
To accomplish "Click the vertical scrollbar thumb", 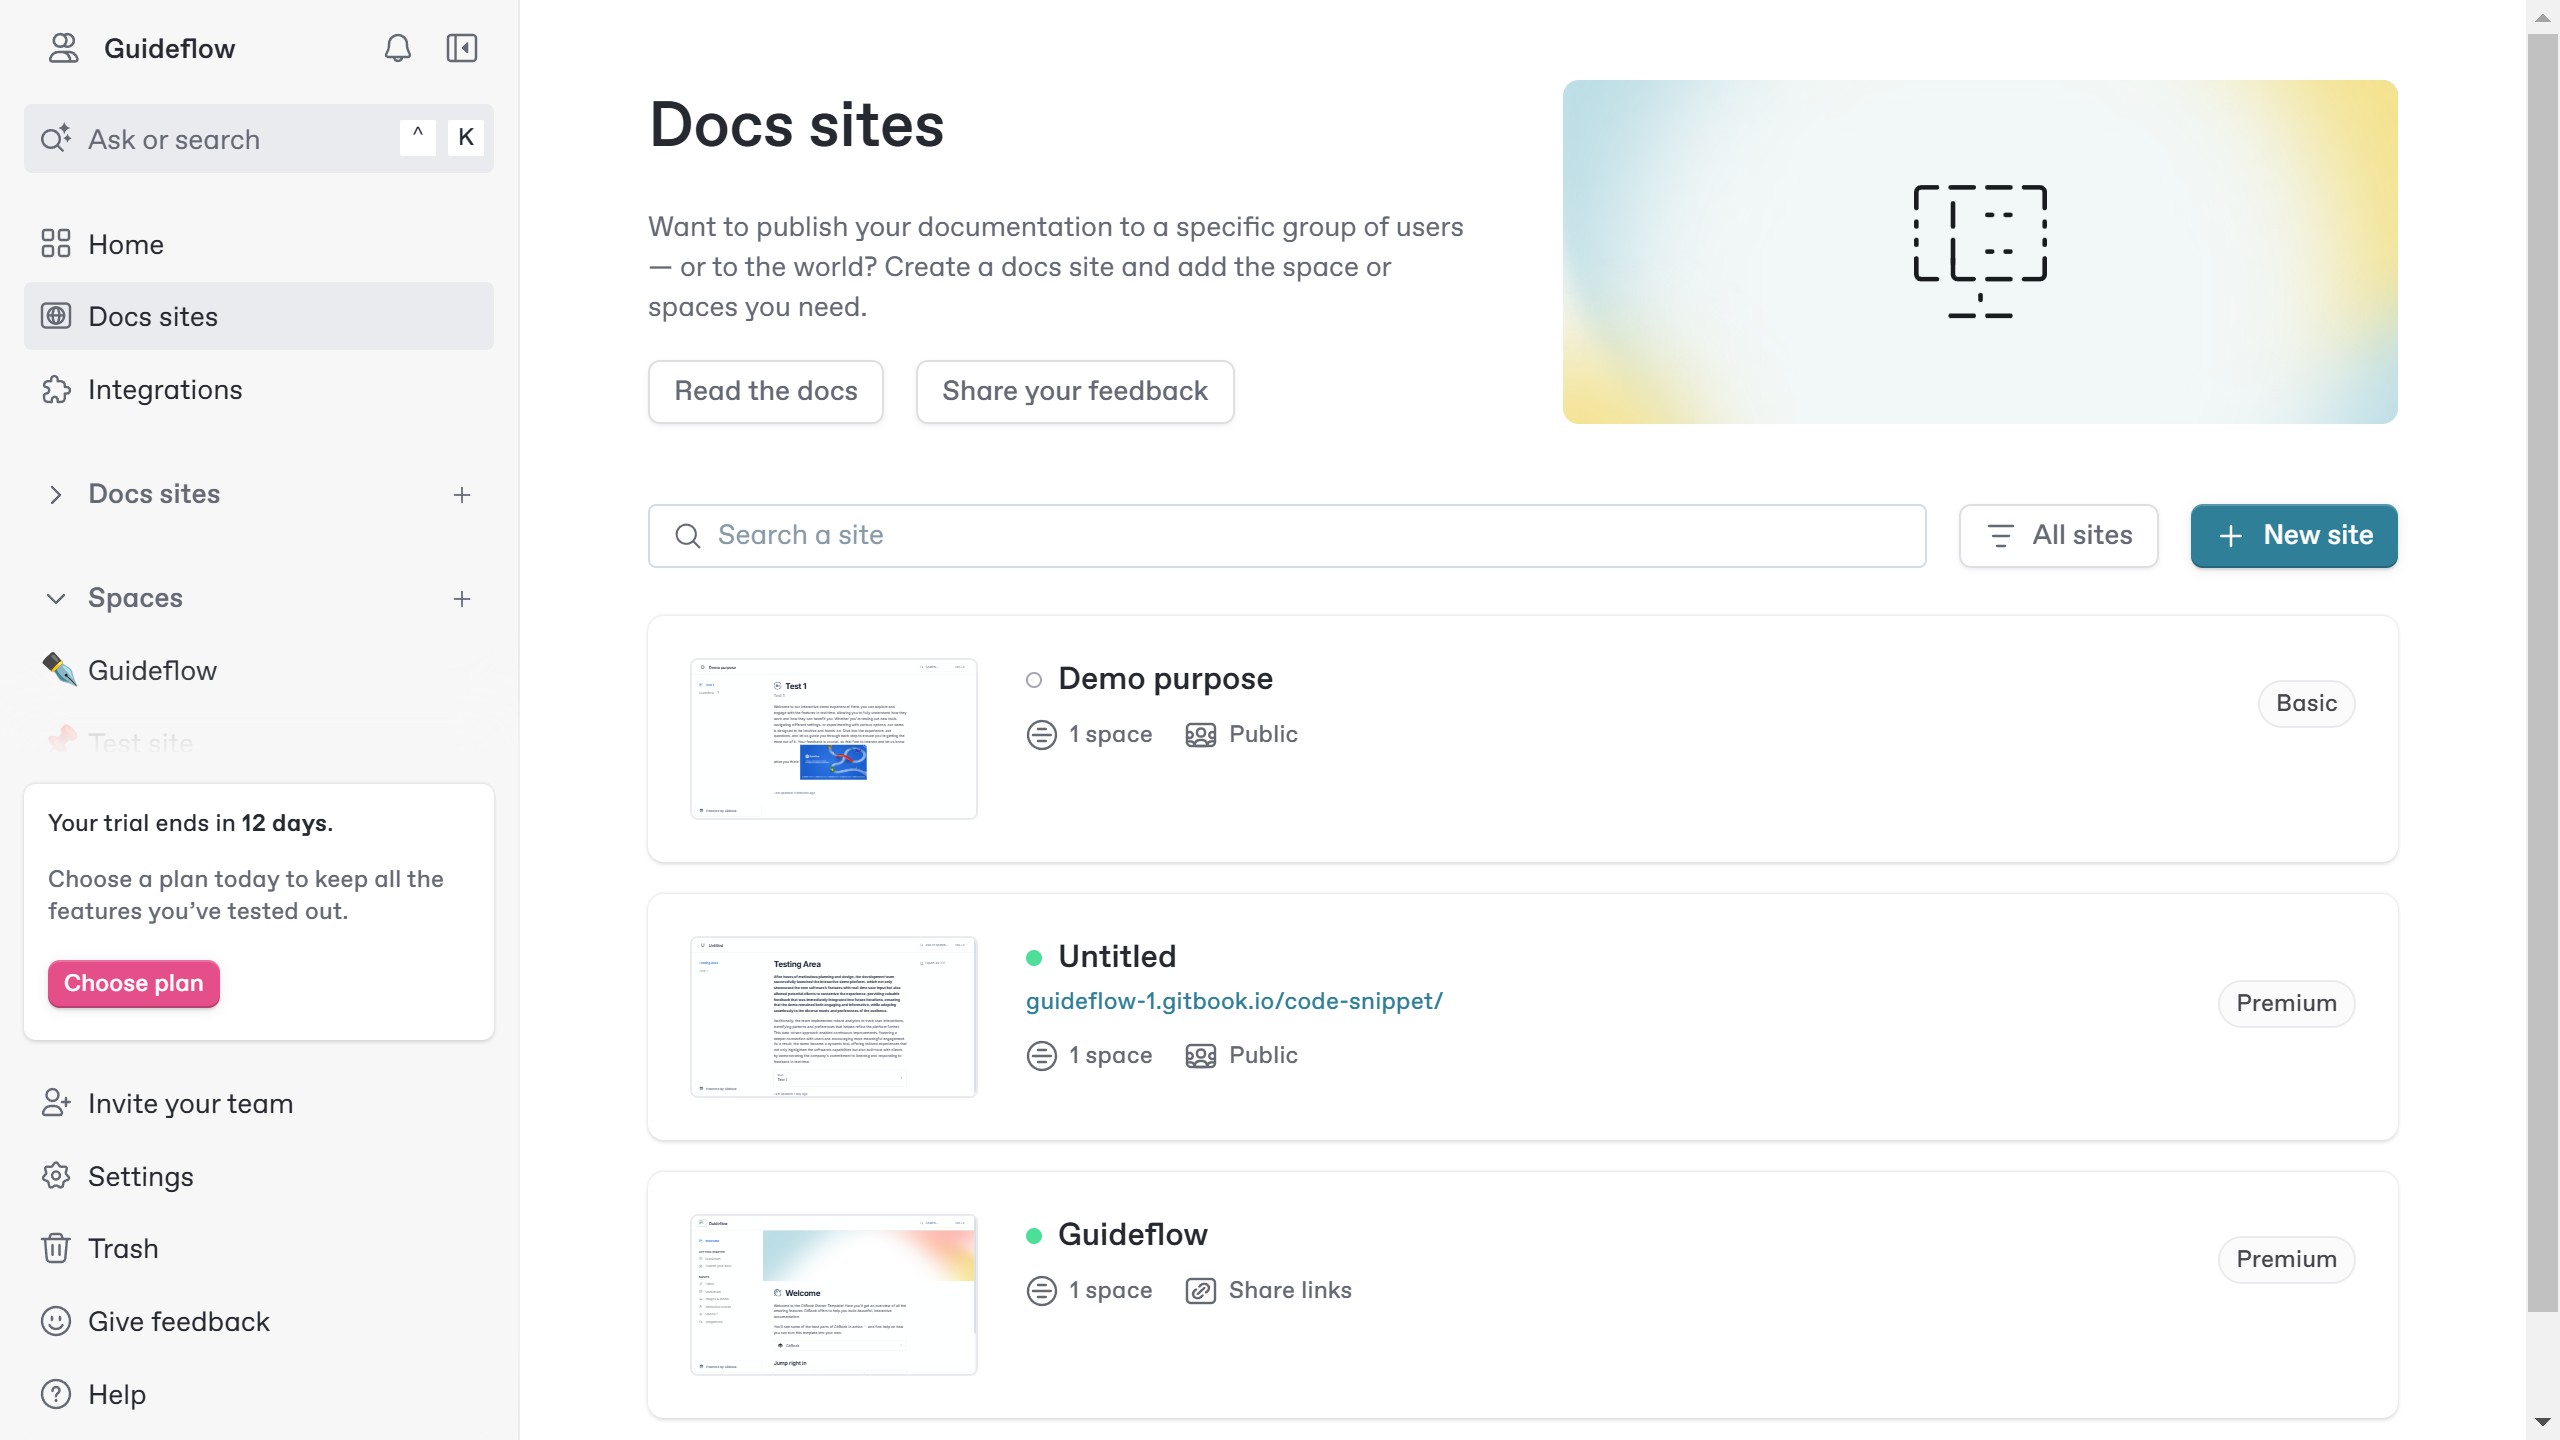I will tap(2542, 672).
